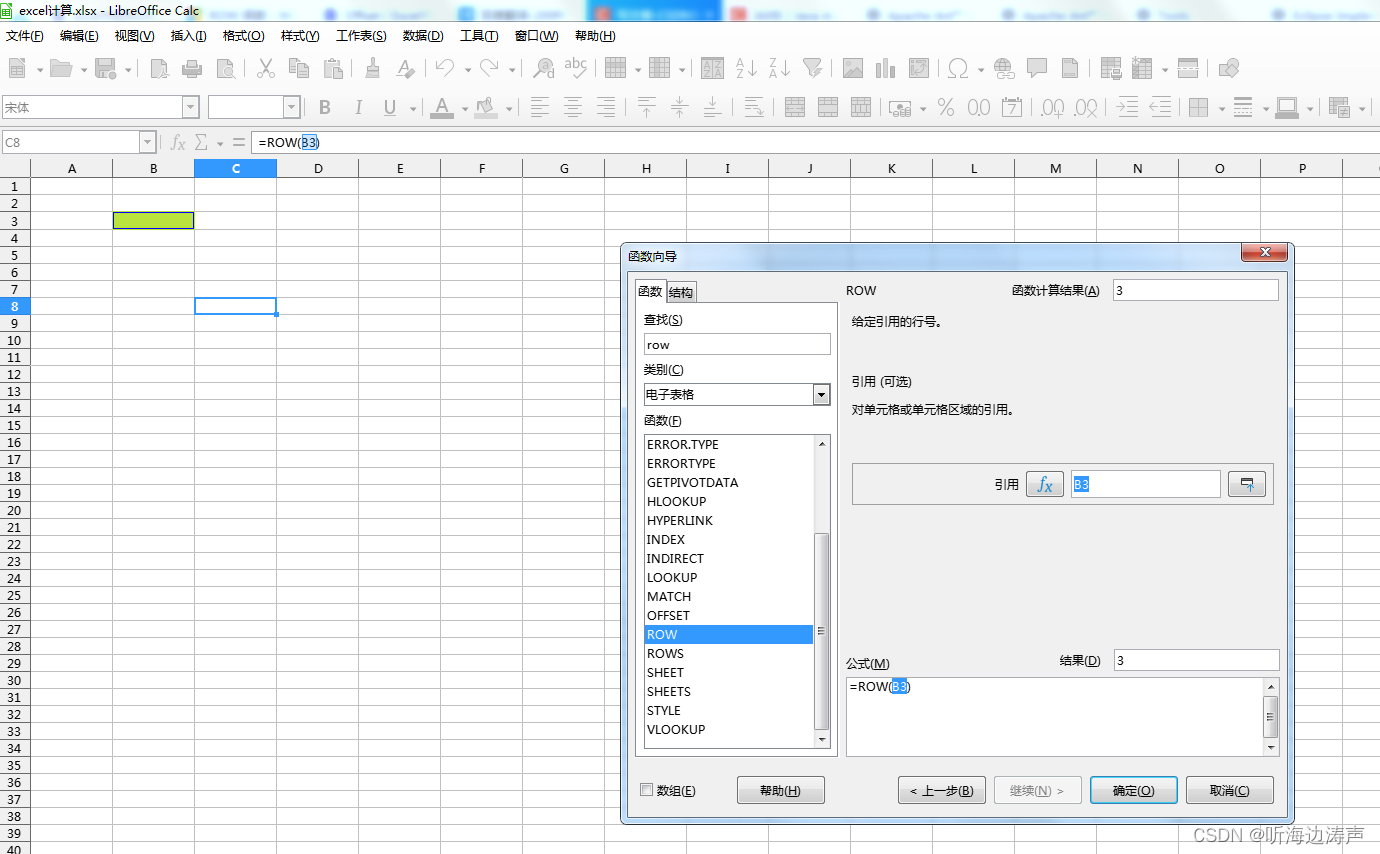Click the < 上一步(B) button

tap(942, 790)
